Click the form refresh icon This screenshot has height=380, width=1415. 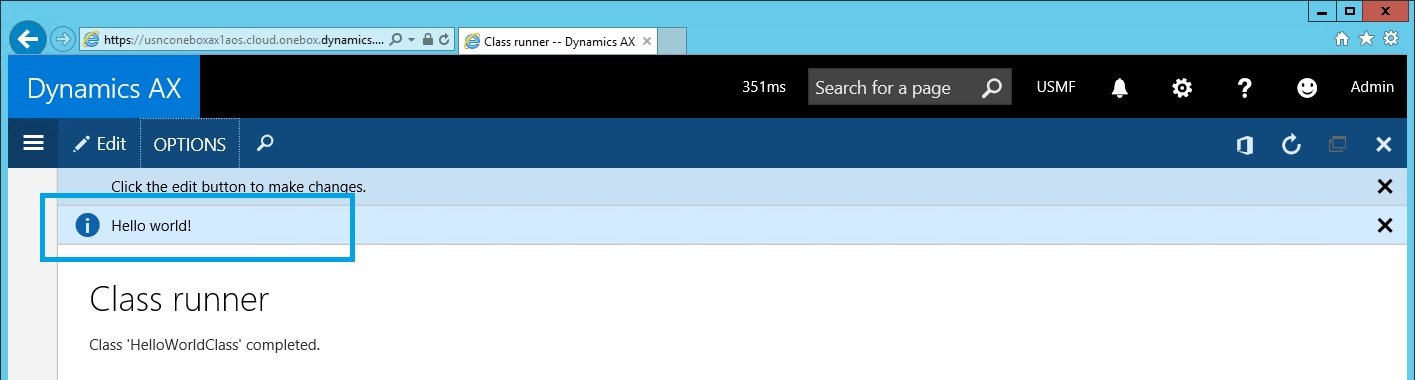(1291, 145)
